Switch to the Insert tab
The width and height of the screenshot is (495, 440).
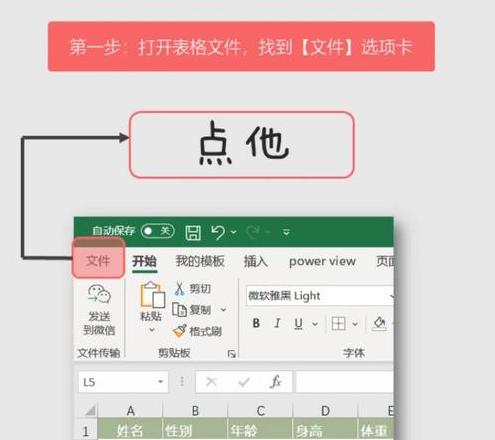pyautogui.click(x=256, y=261)
